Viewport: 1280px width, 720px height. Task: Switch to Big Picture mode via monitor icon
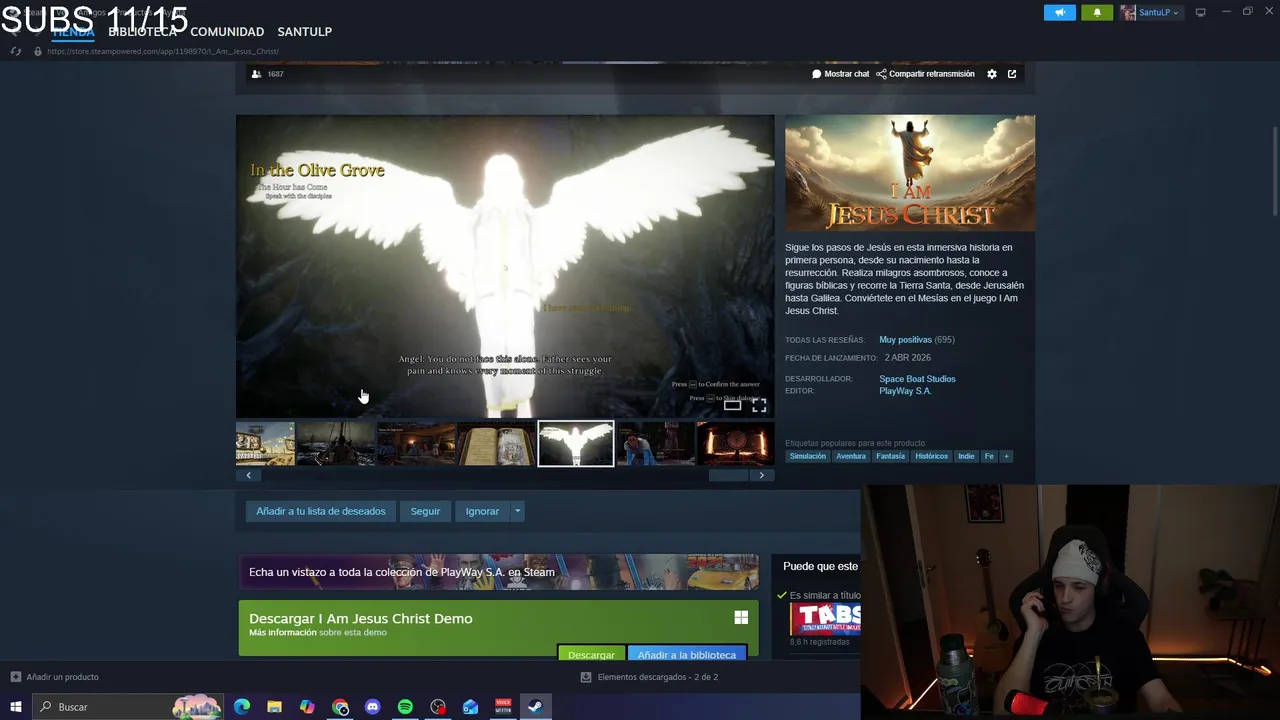point(1201,12)
